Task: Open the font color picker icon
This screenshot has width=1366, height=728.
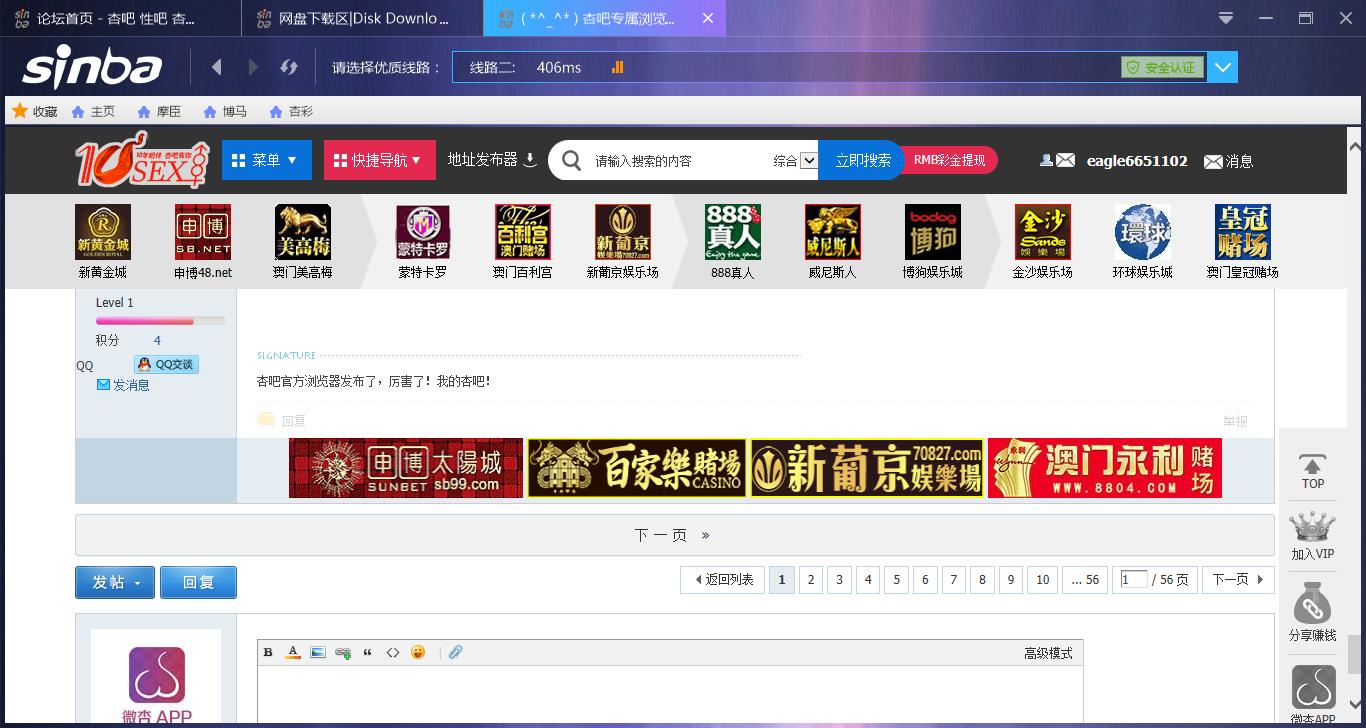Action: point(293,652)
